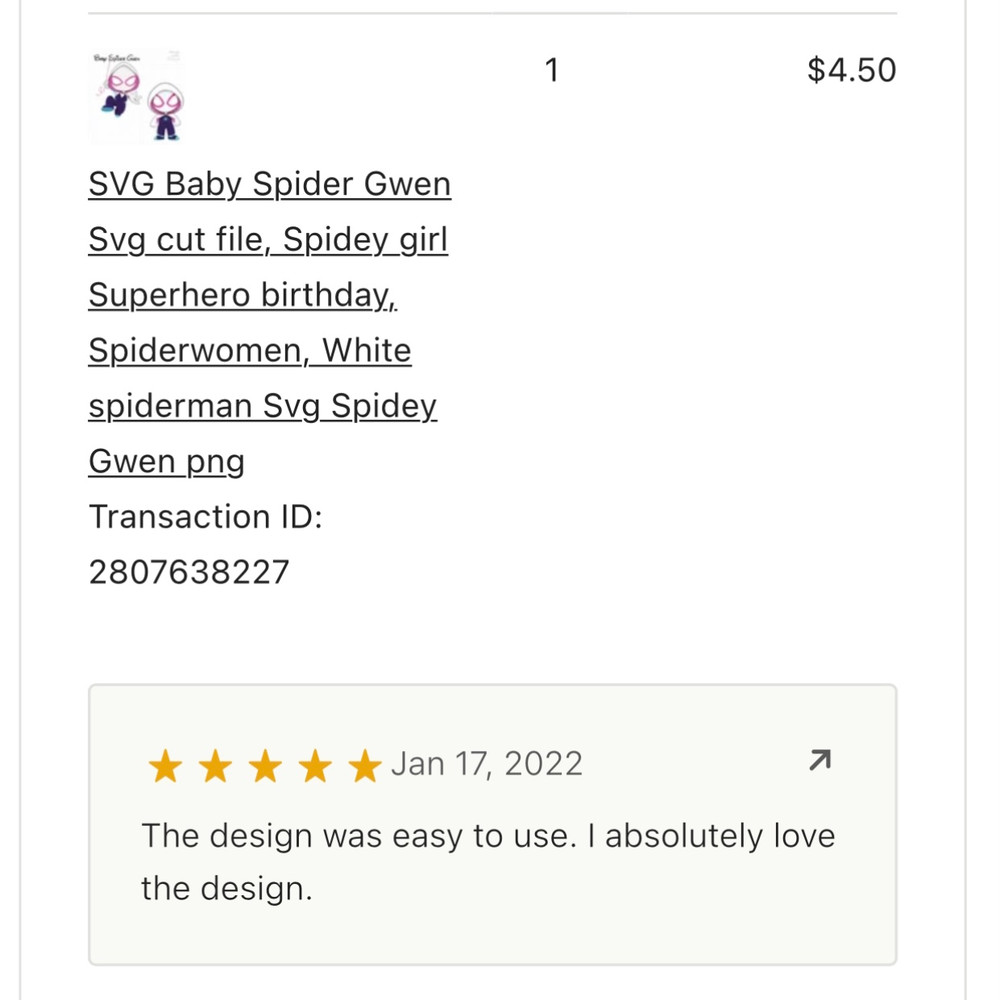Viewport: 1000px width, 1000px height.
Task: Click the $4.50 item price
Action: pos(851,70)
